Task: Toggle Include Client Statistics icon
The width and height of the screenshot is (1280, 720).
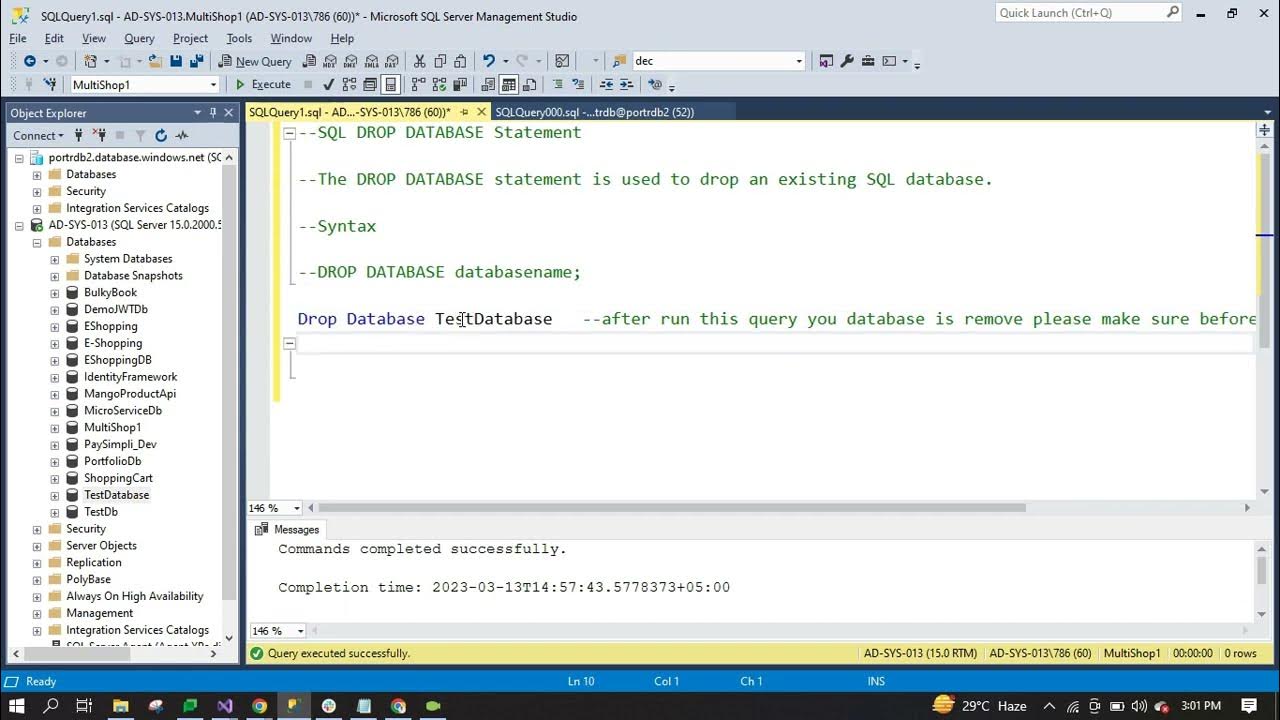Action: click(460, 85)
